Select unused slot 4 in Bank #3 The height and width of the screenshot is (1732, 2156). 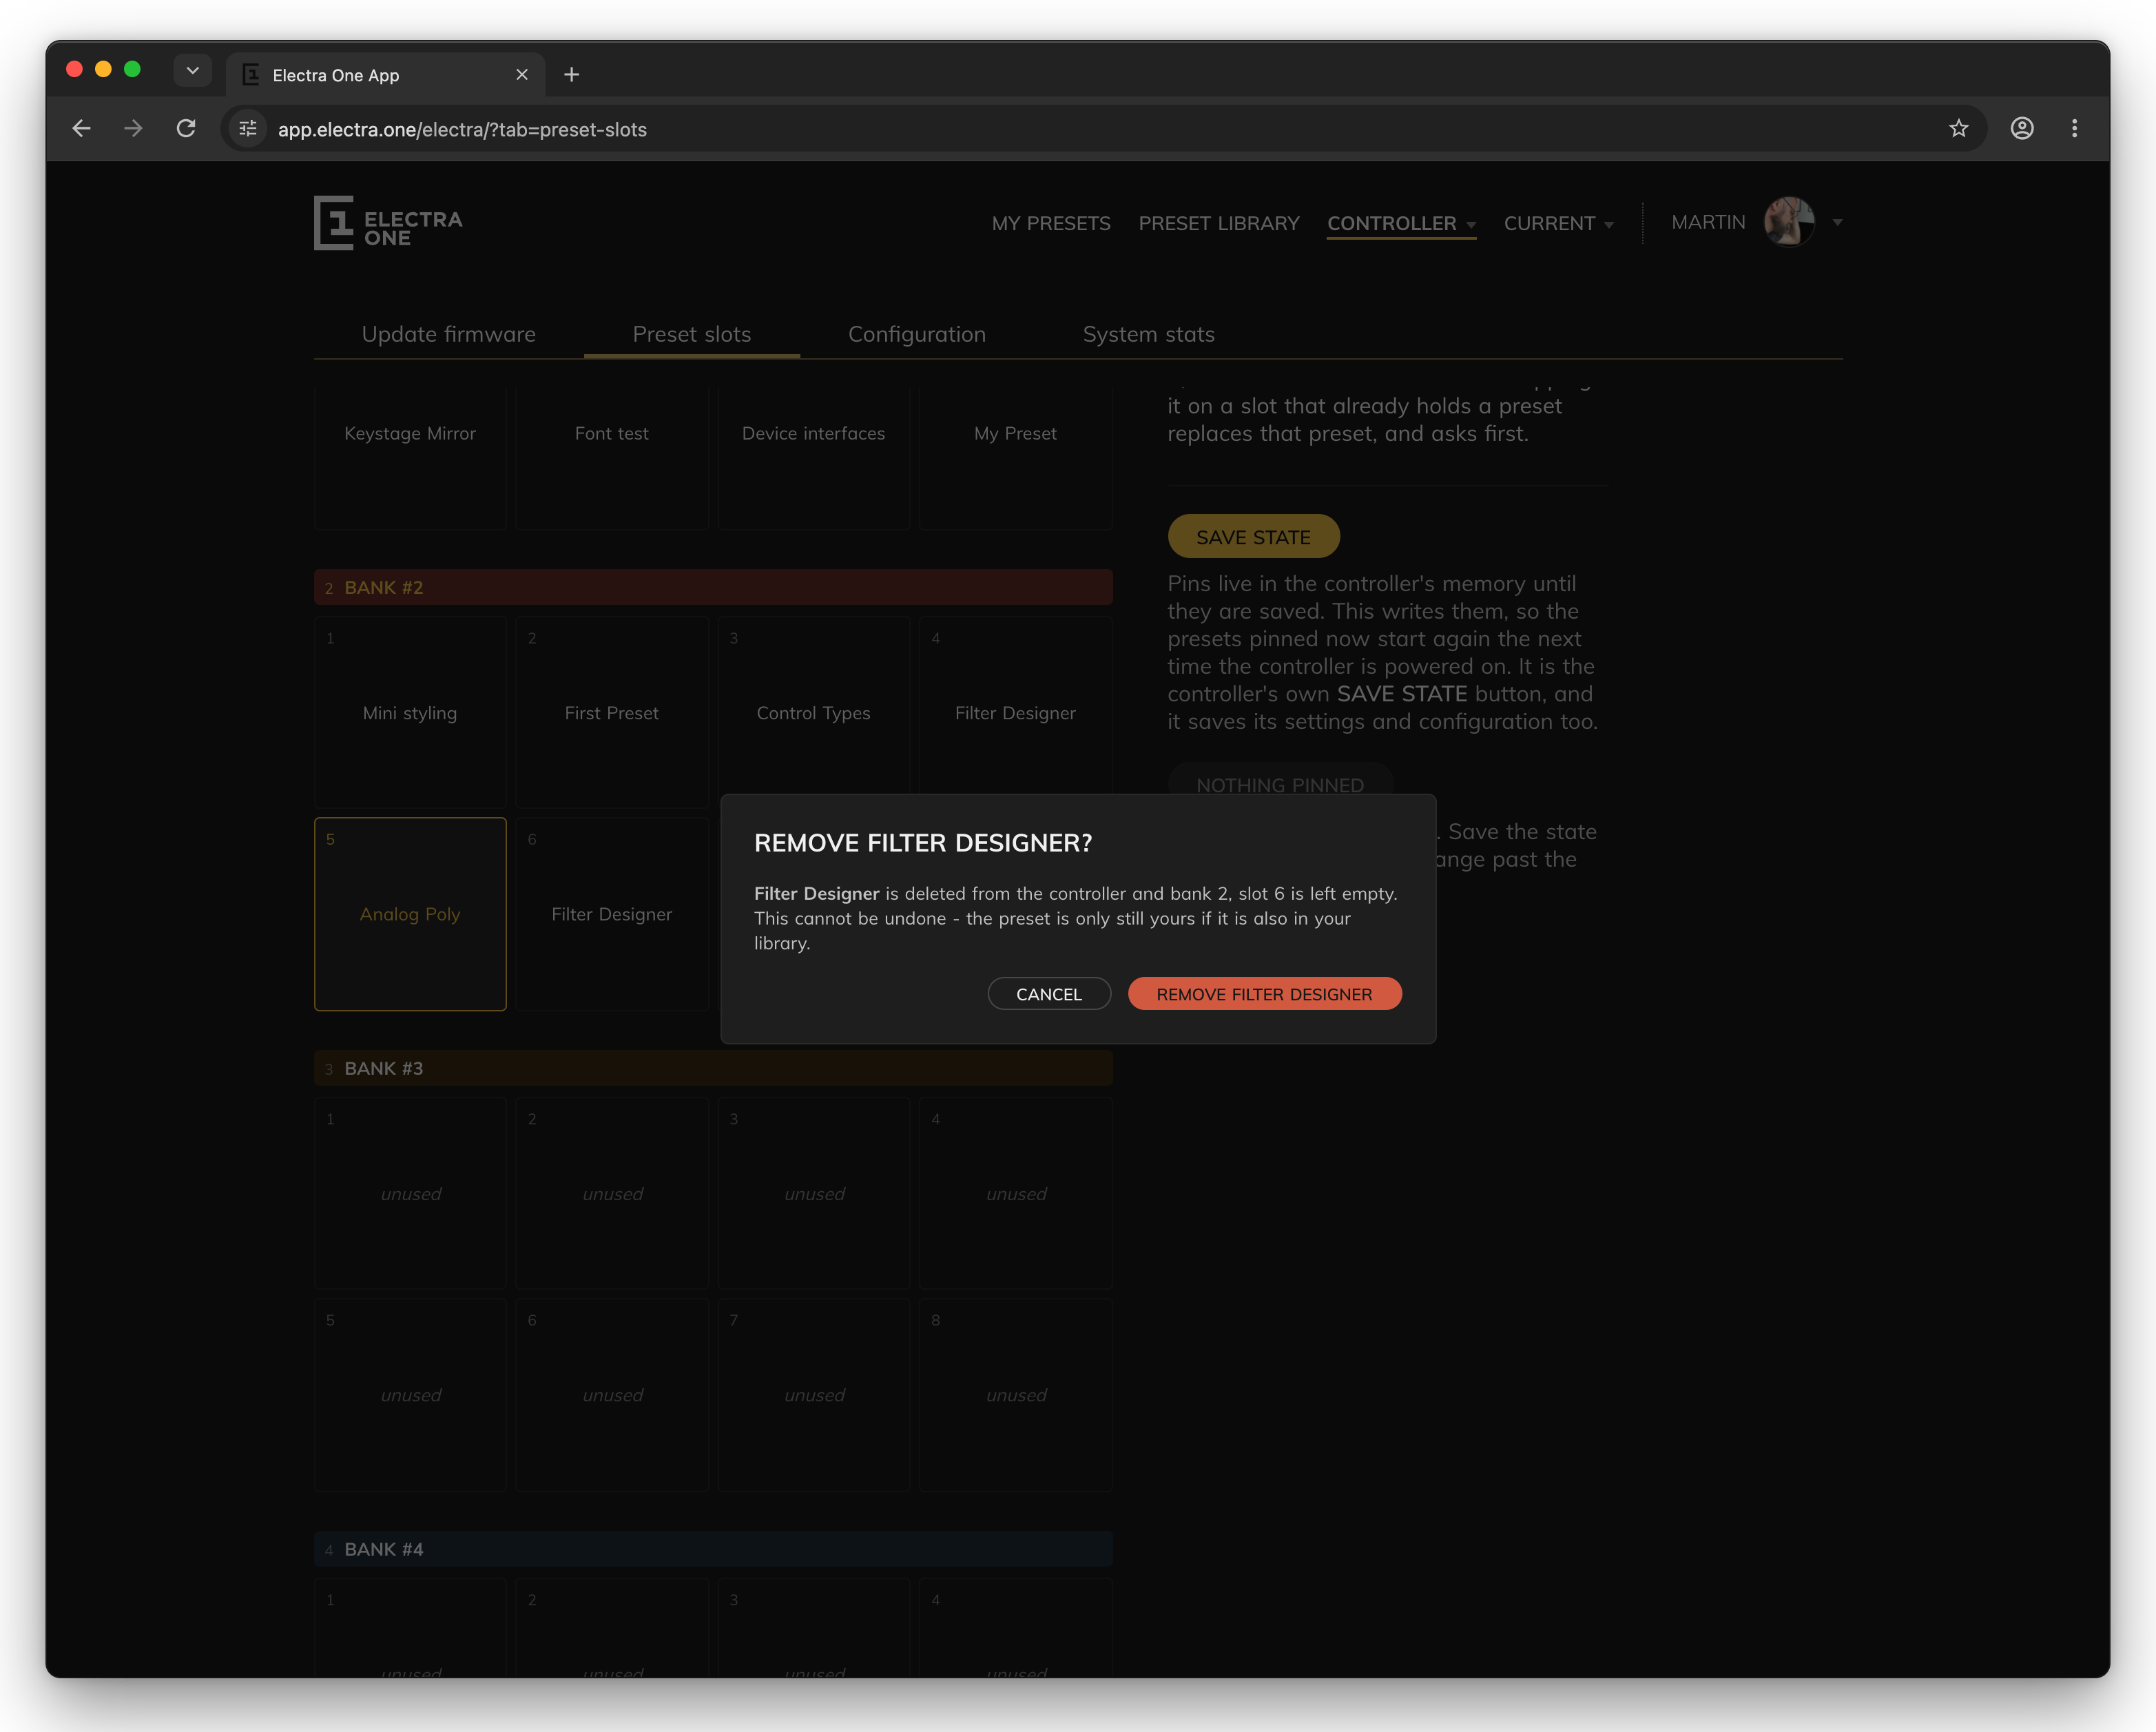click(1016, 1194)
